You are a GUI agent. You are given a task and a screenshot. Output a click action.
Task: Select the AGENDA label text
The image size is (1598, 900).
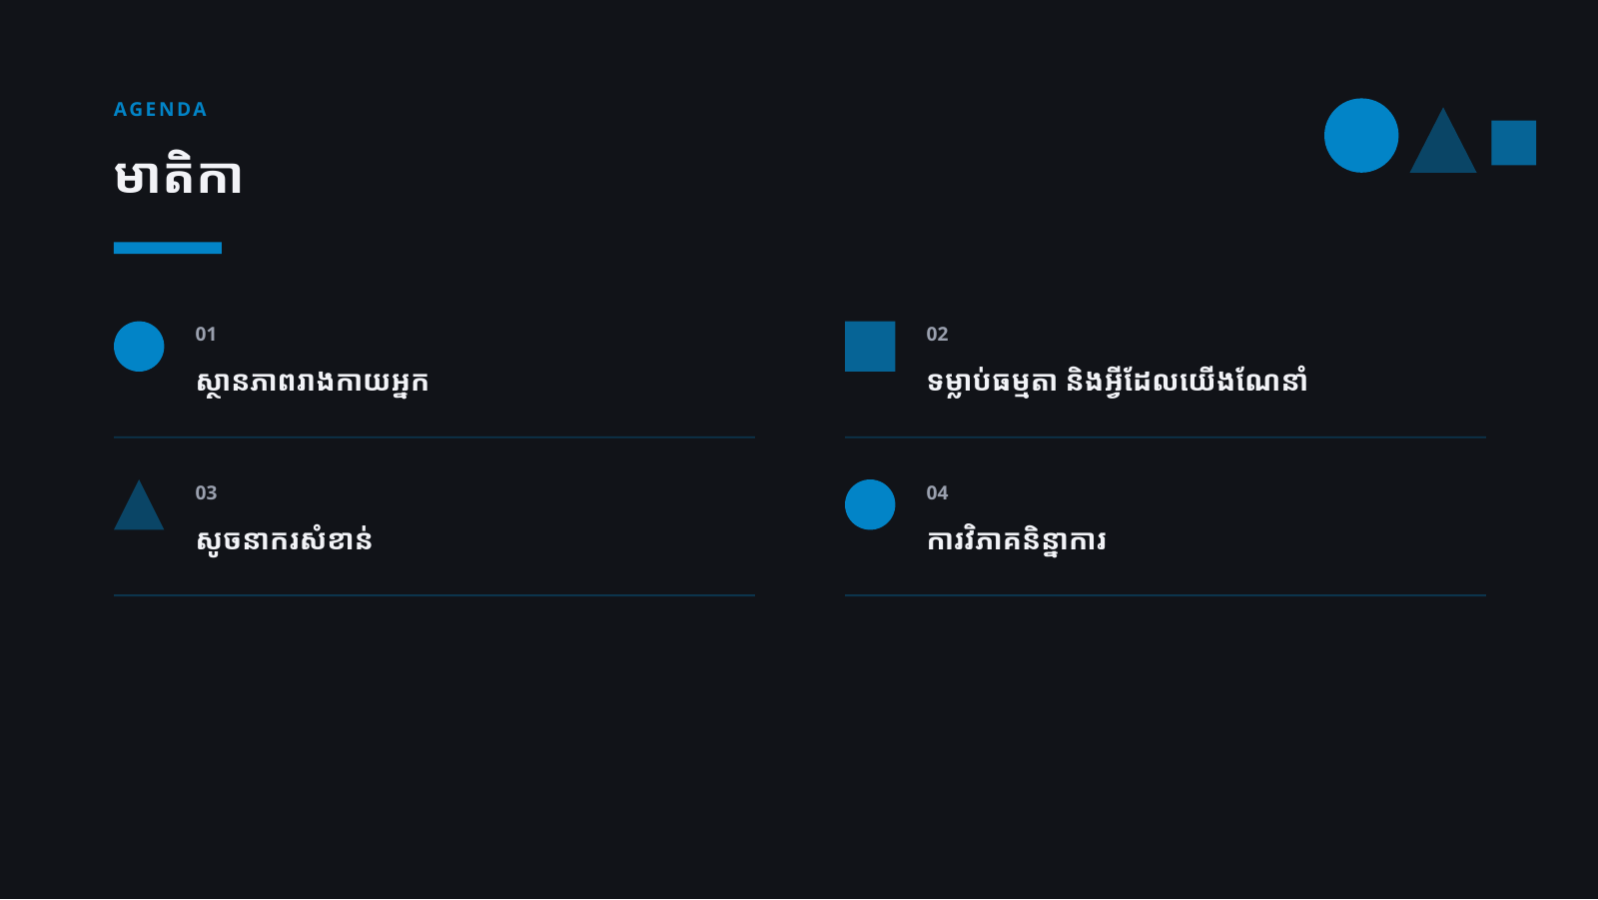(x=160, y=109)
